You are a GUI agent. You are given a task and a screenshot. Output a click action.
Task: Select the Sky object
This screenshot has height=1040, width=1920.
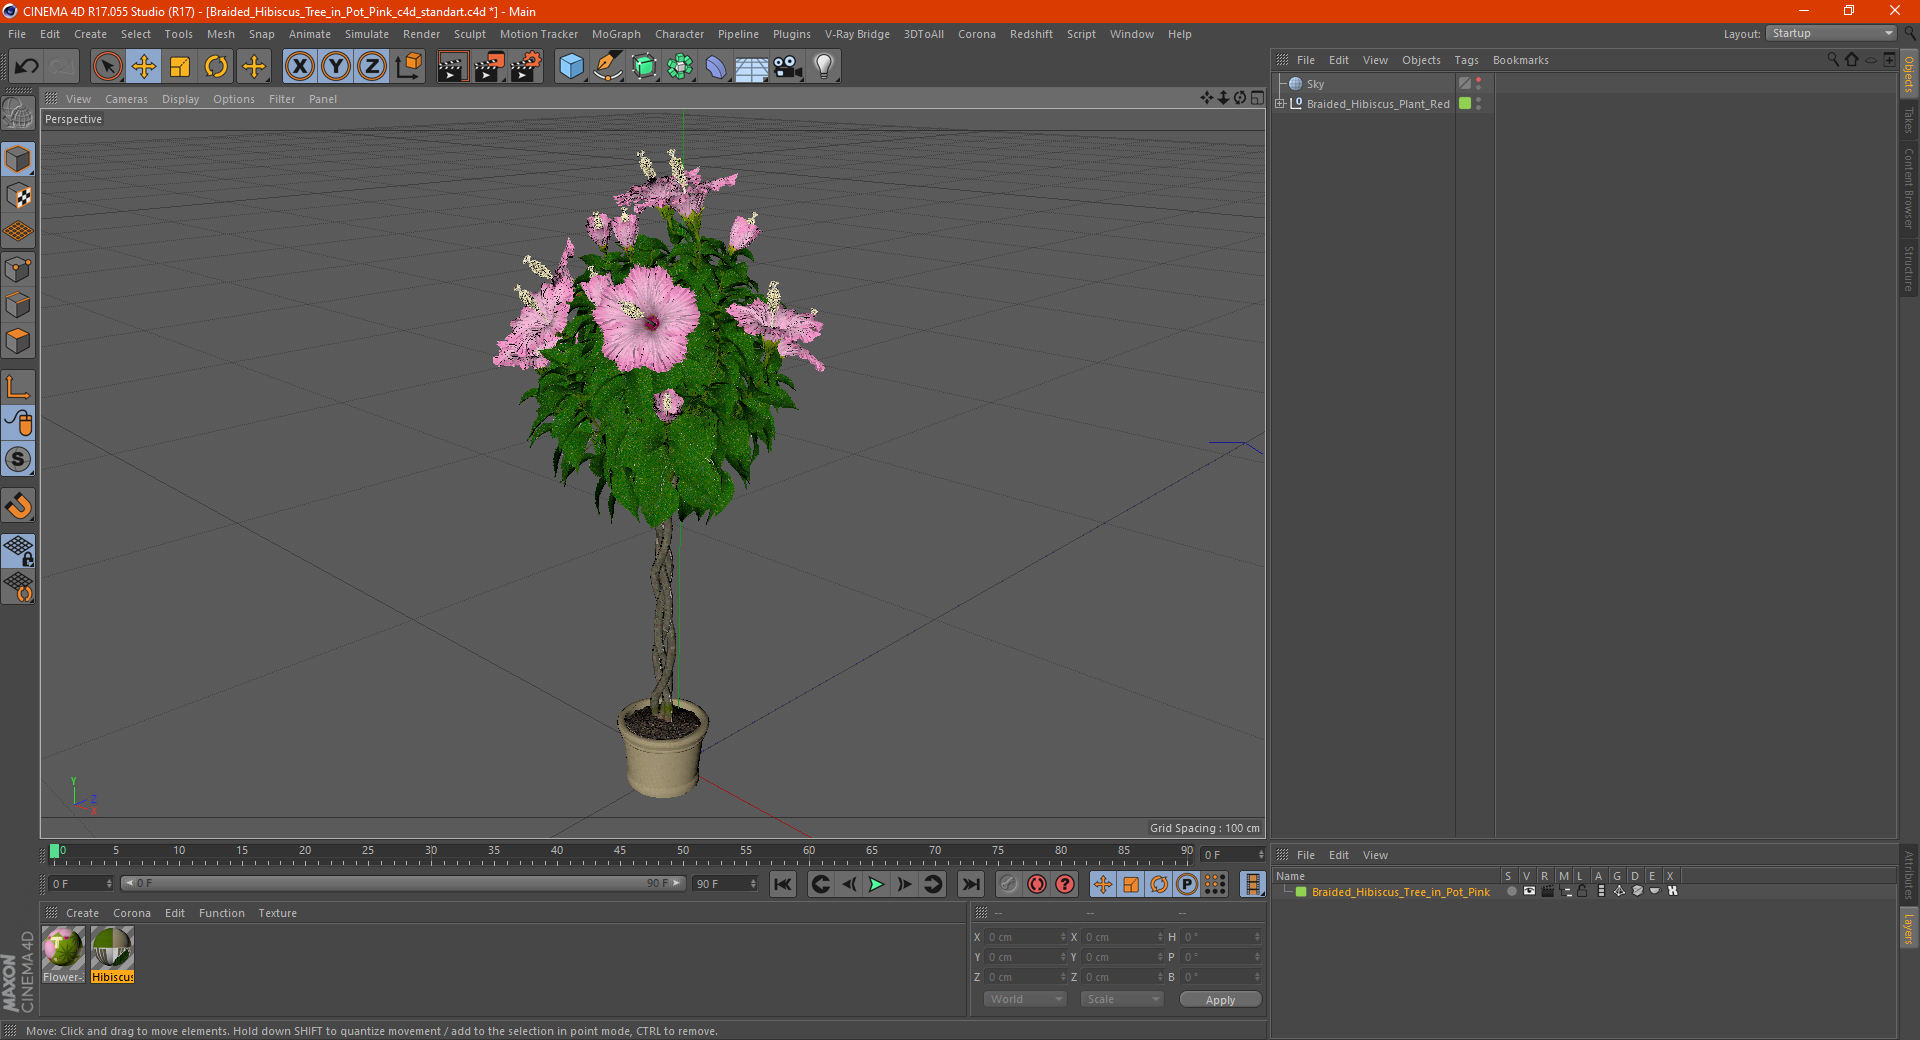(x=1315, y=84)
